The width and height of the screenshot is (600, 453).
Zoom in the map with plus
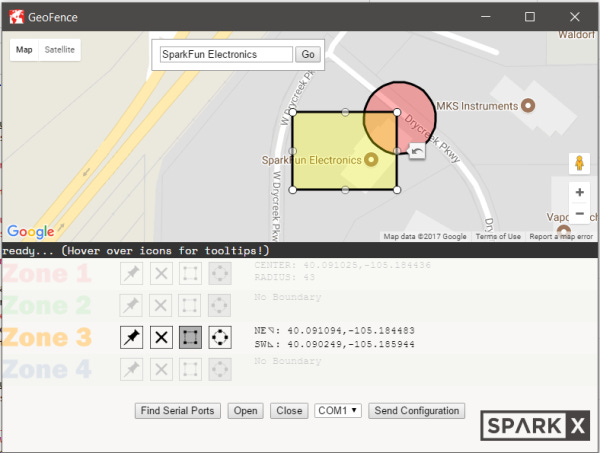(579, 192)
